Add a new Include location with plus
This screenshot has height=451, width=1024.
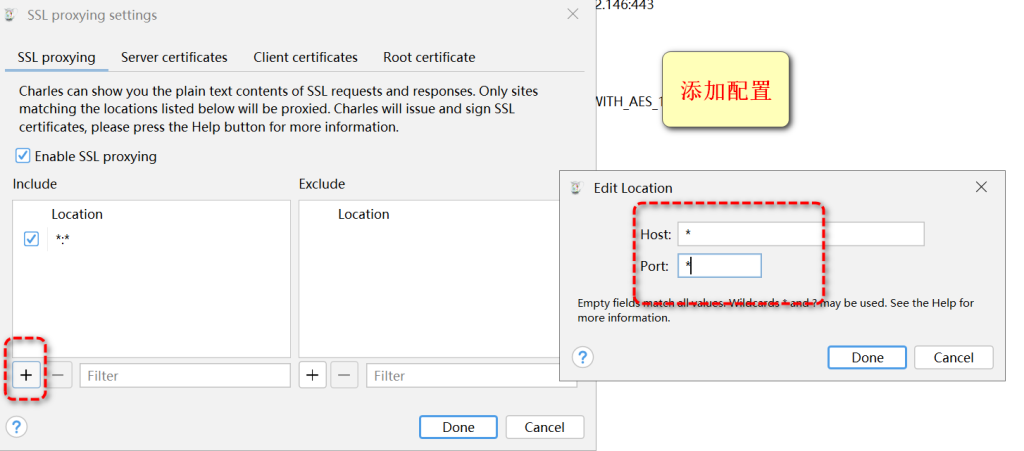[x=27, y=375]
